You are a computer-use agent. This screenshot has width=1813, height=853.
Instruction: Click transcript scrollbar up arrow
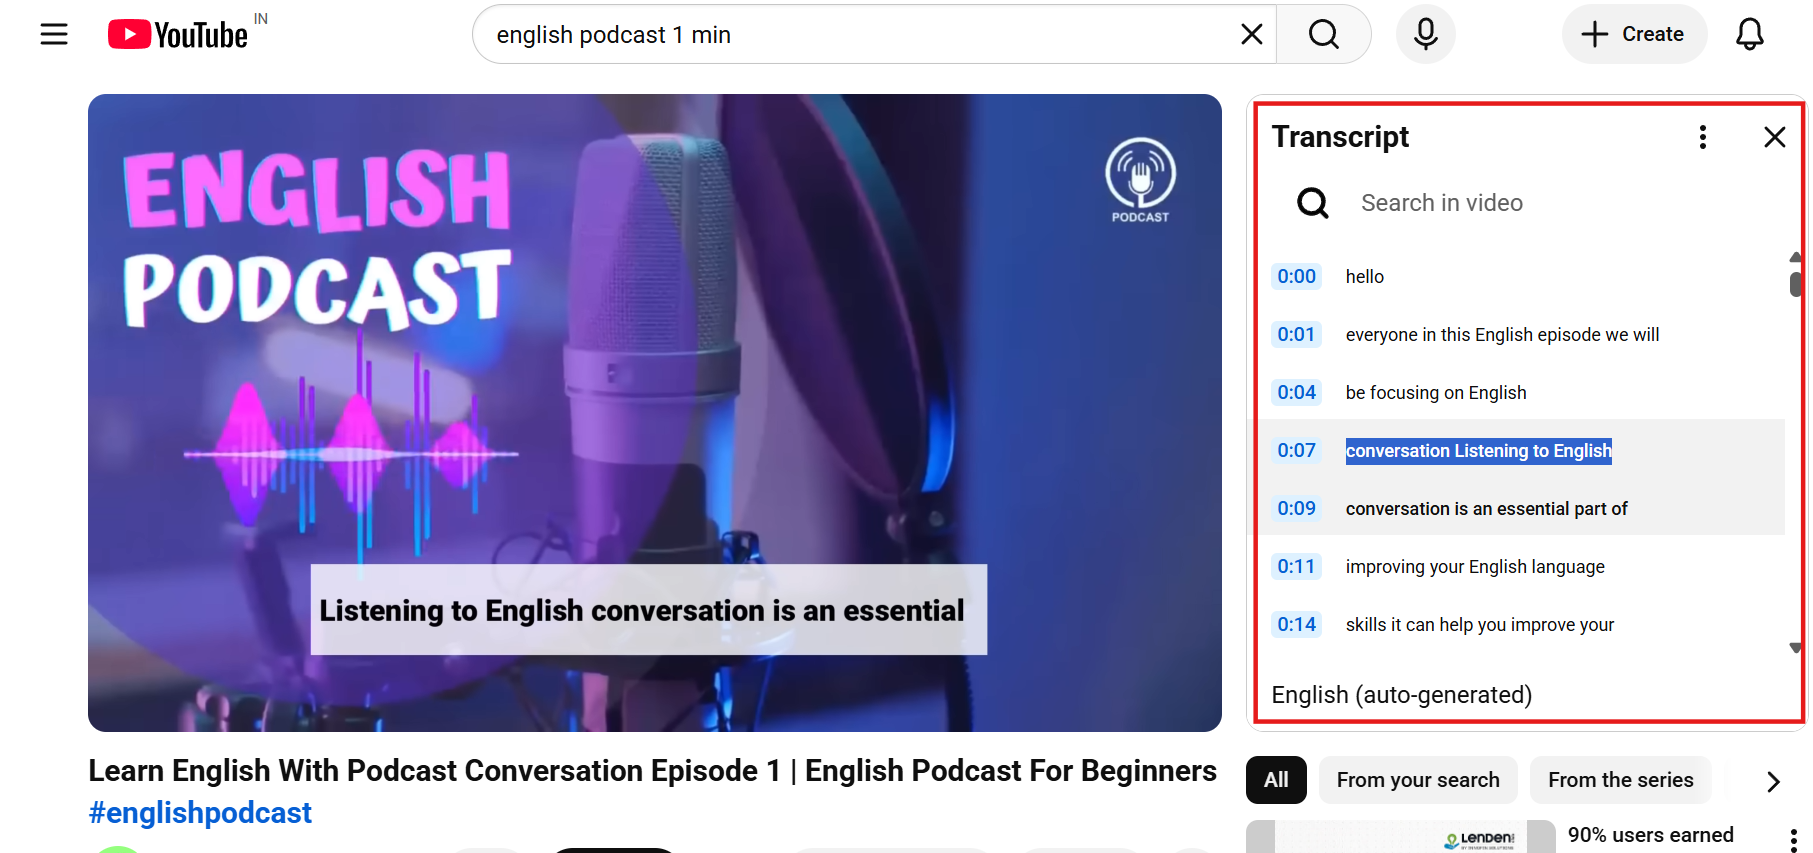(1795, 257)
